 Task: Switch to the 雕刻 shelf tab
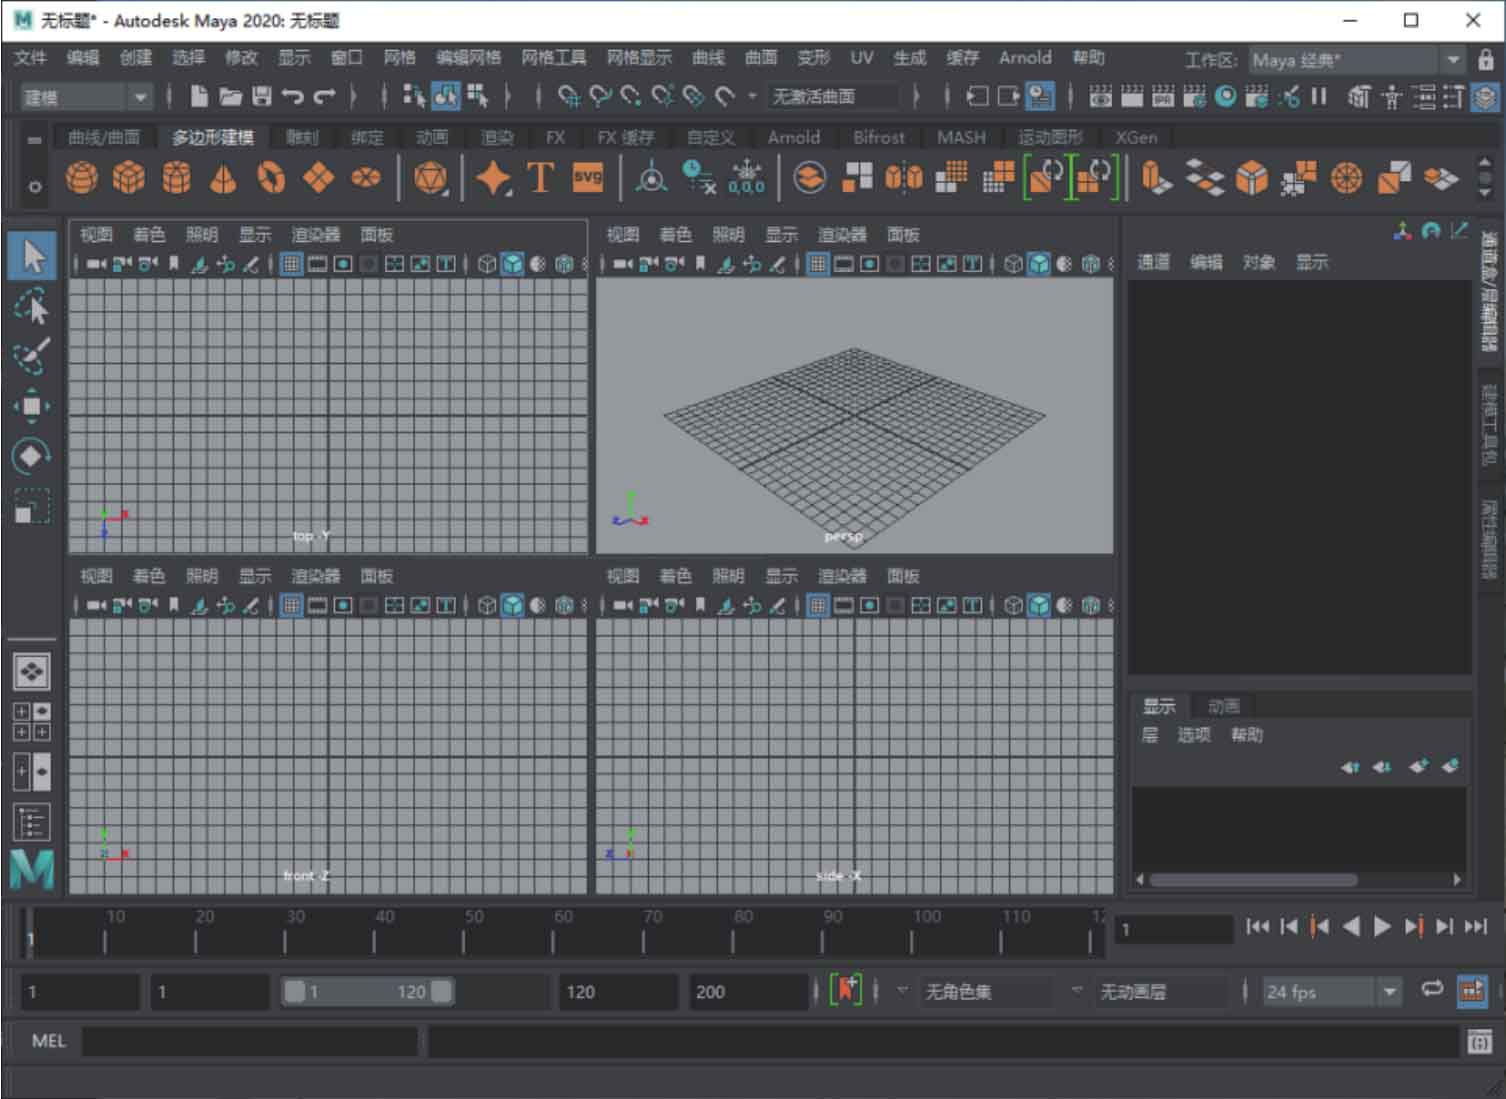click(x=302, y=137)
